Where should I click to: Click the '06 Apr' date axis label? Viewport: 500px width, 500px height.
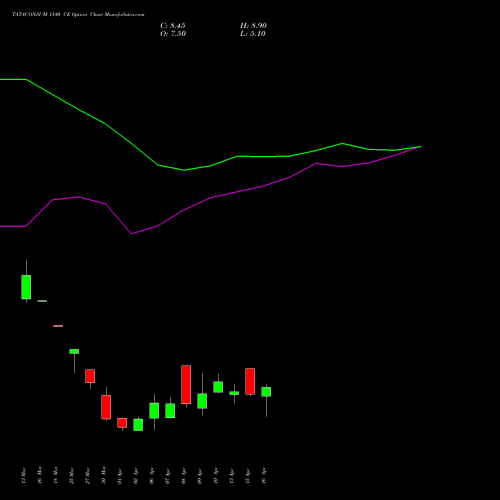(x=151, y=477)
